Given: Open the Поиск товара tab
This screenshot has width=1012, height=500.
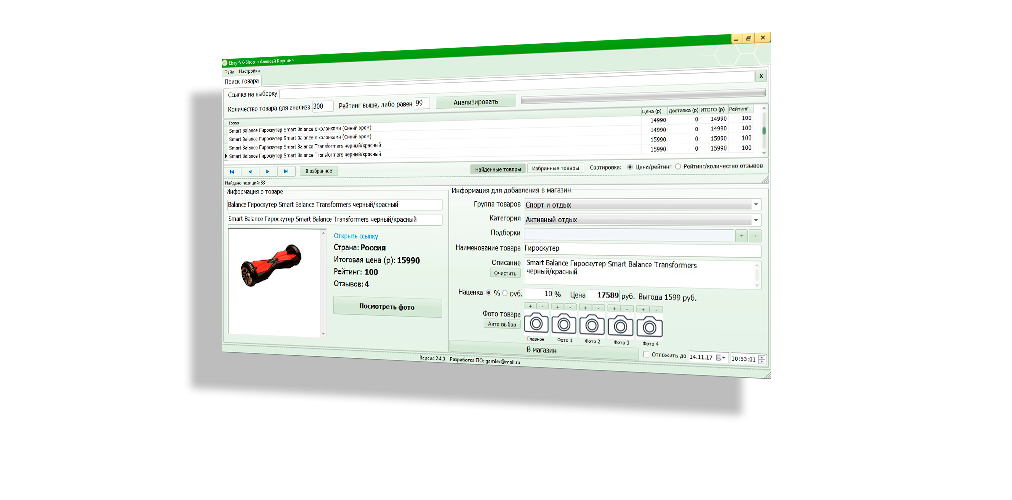Looking at the screenshot, I should tap(241, 81).
